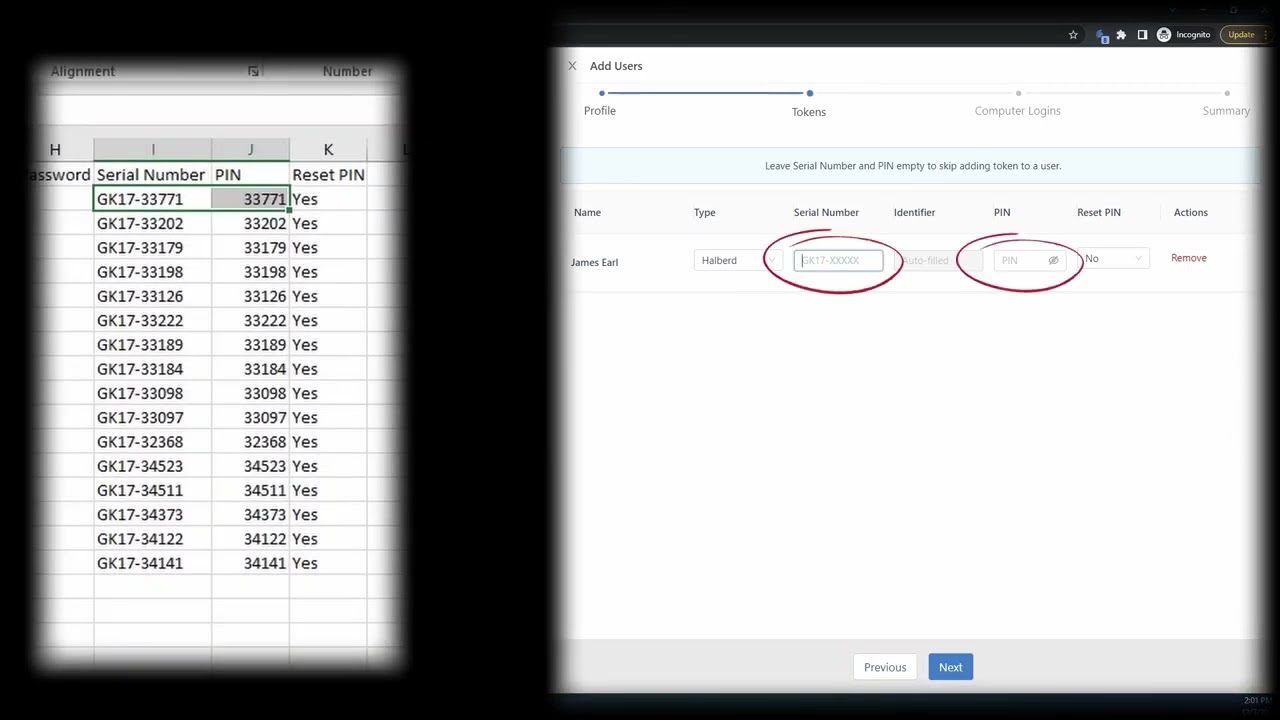Bookmark this page with the star icon

point(1073,35)
